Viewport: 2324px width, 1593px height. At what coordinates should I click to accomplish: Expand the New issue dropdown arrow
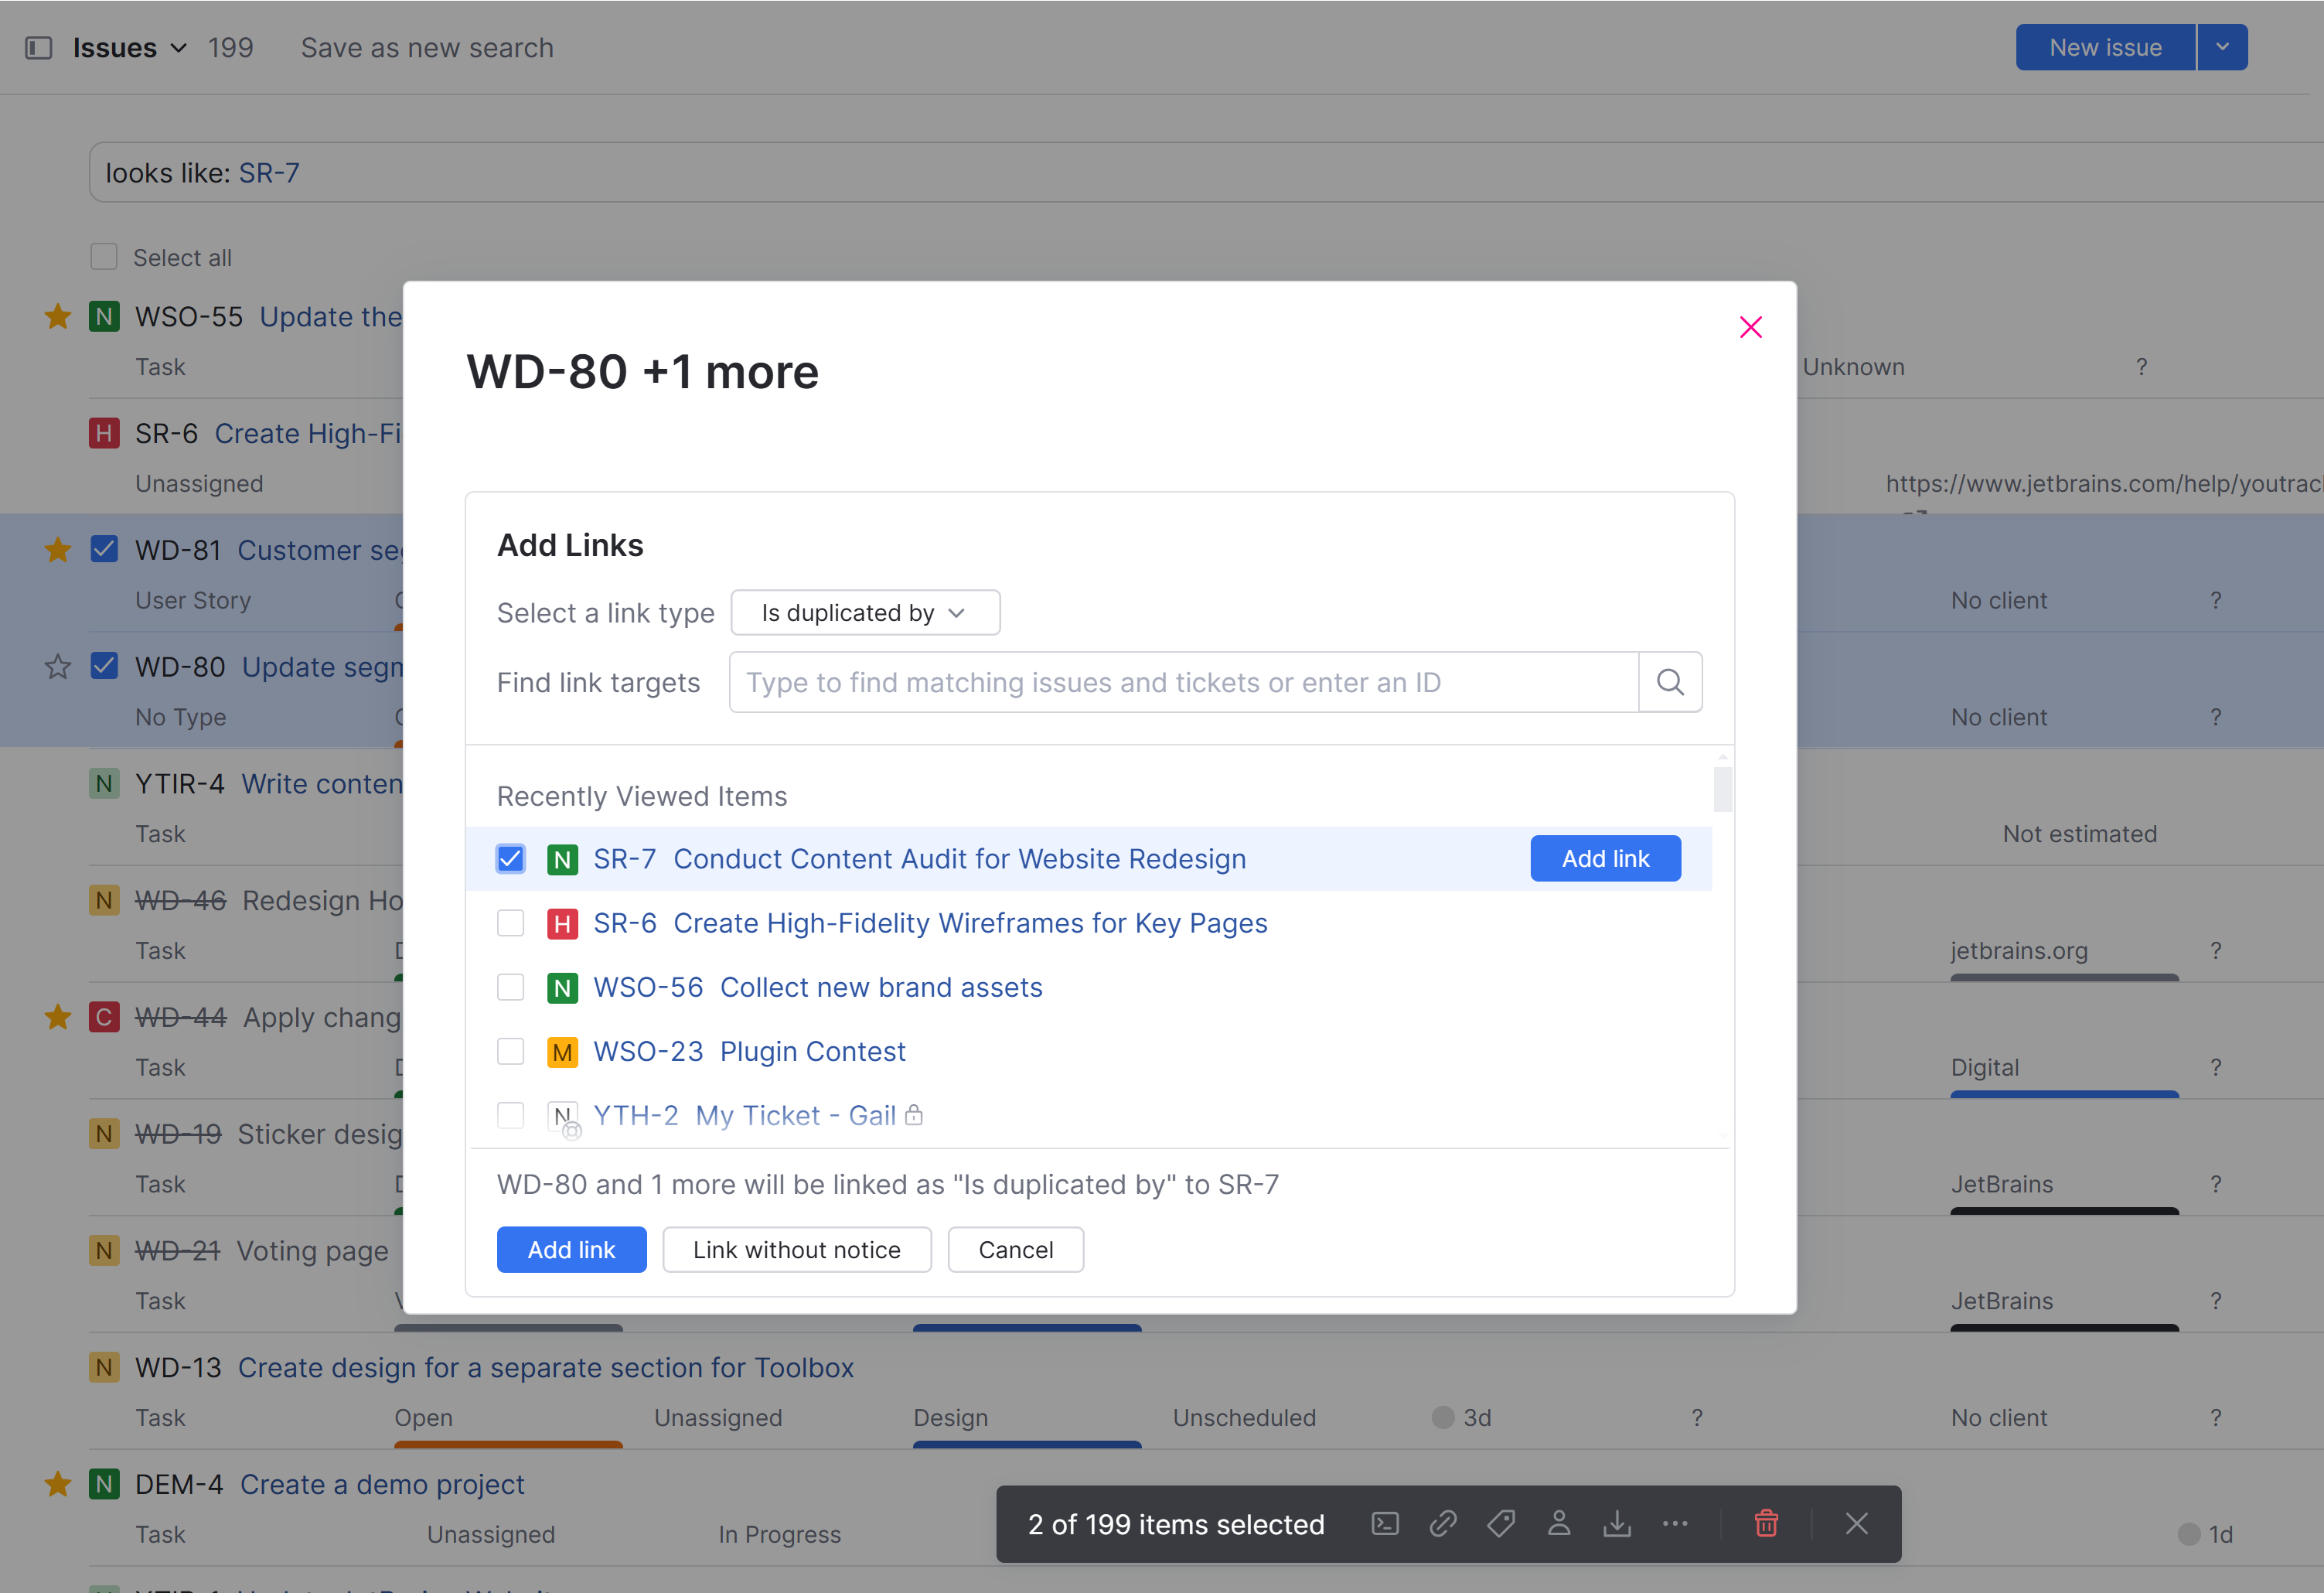point(2222,47)
